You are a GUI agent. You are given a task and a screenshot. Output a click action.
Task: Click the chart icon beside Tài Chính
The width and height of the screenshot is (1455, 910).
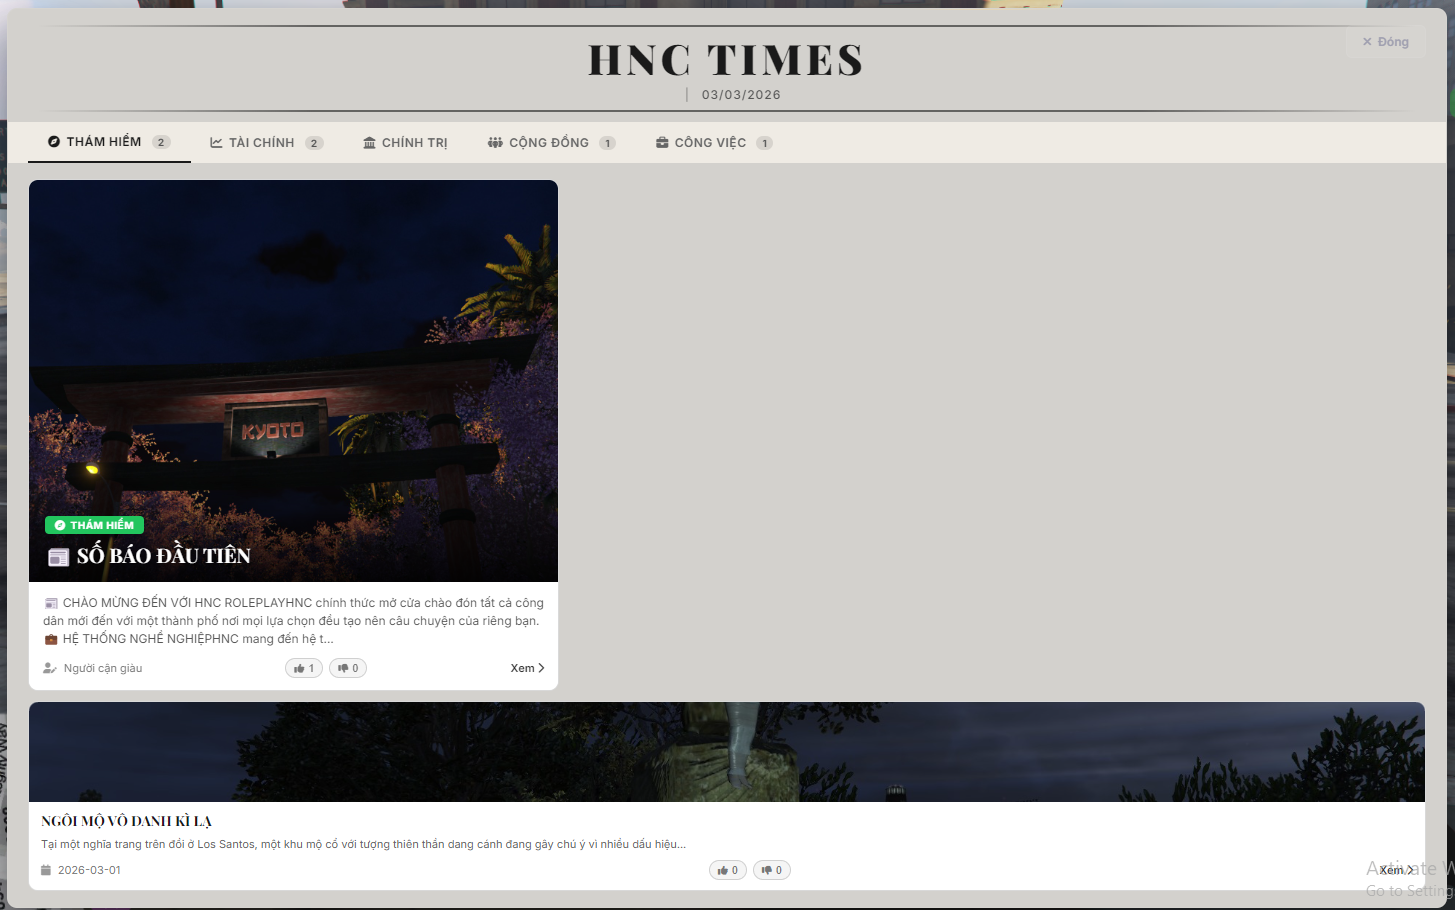coord(216,143)
